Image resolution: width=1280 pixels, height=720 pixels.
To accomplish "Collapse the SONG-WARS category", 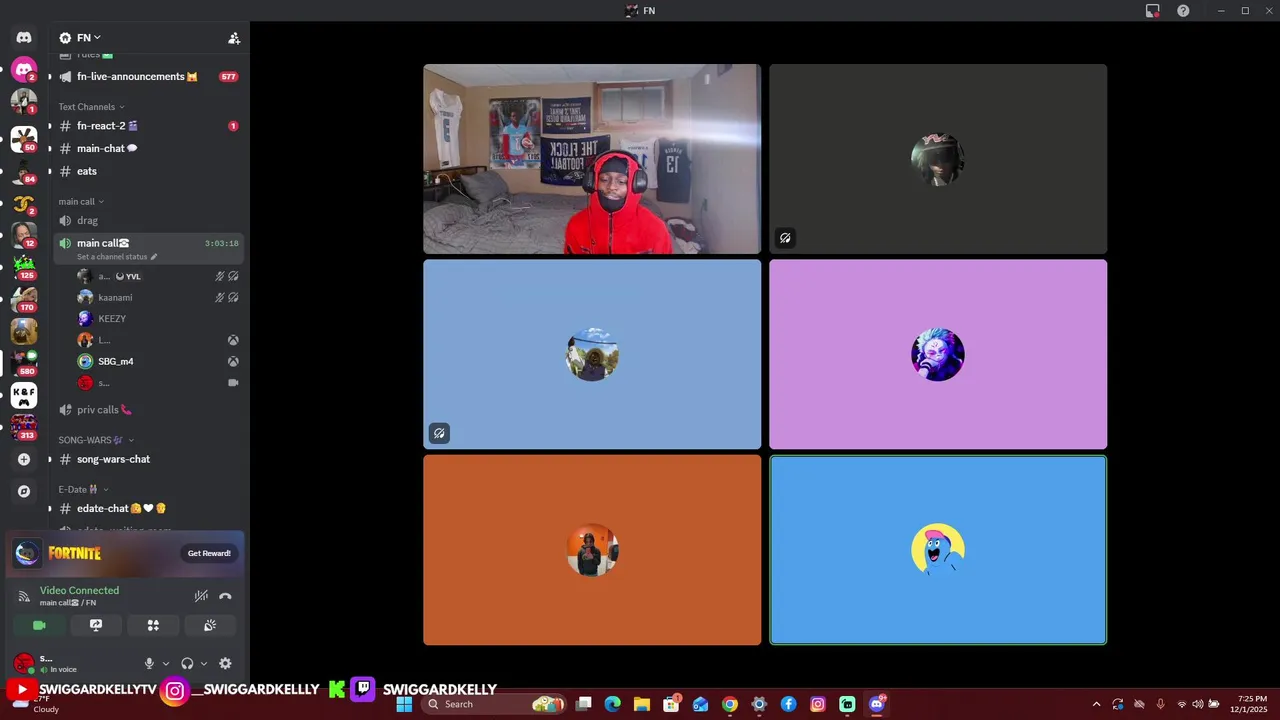I will point(96,440).
